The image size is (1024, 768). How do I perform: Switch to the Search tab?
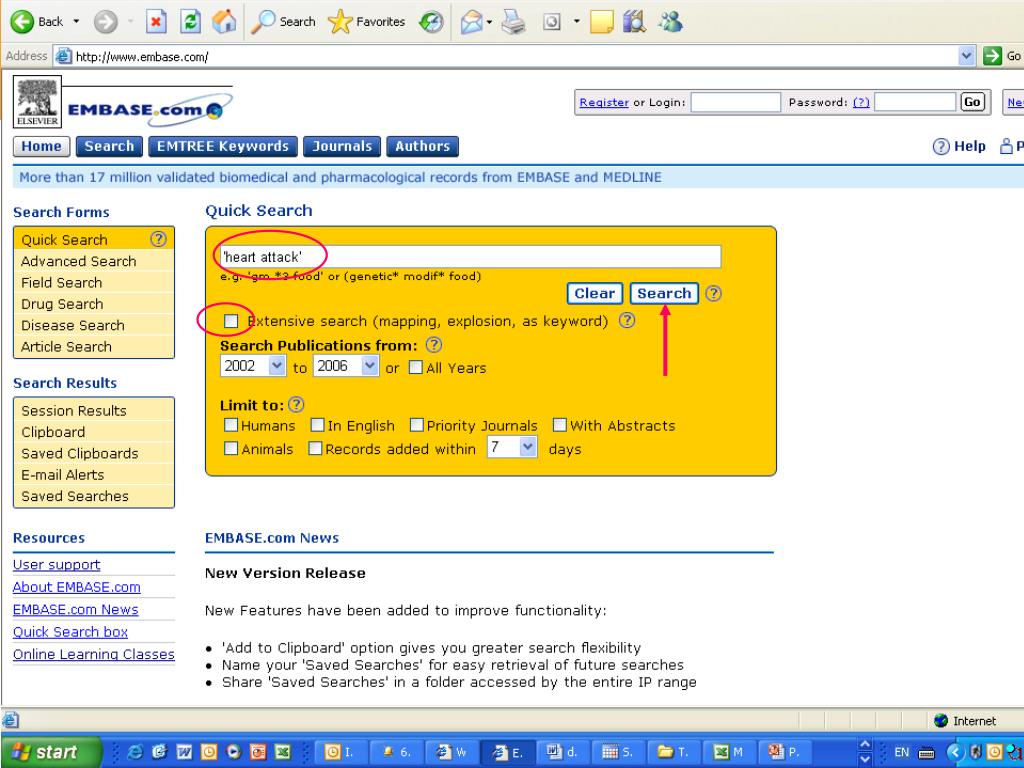(109, 146)
